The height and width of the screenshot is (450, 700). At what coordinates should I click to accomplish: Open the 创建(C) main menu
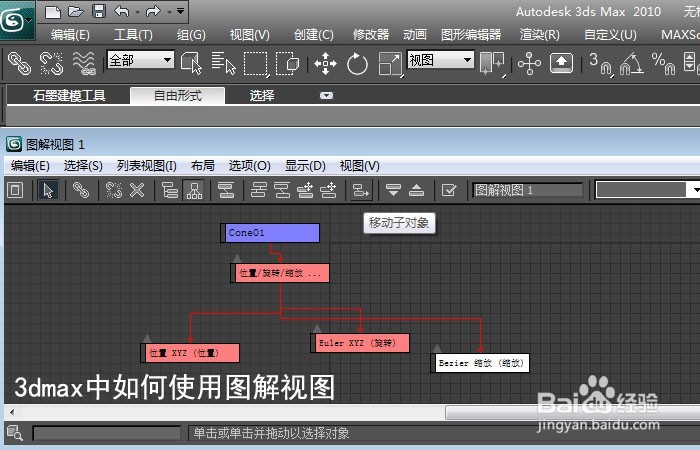(313, 35)
